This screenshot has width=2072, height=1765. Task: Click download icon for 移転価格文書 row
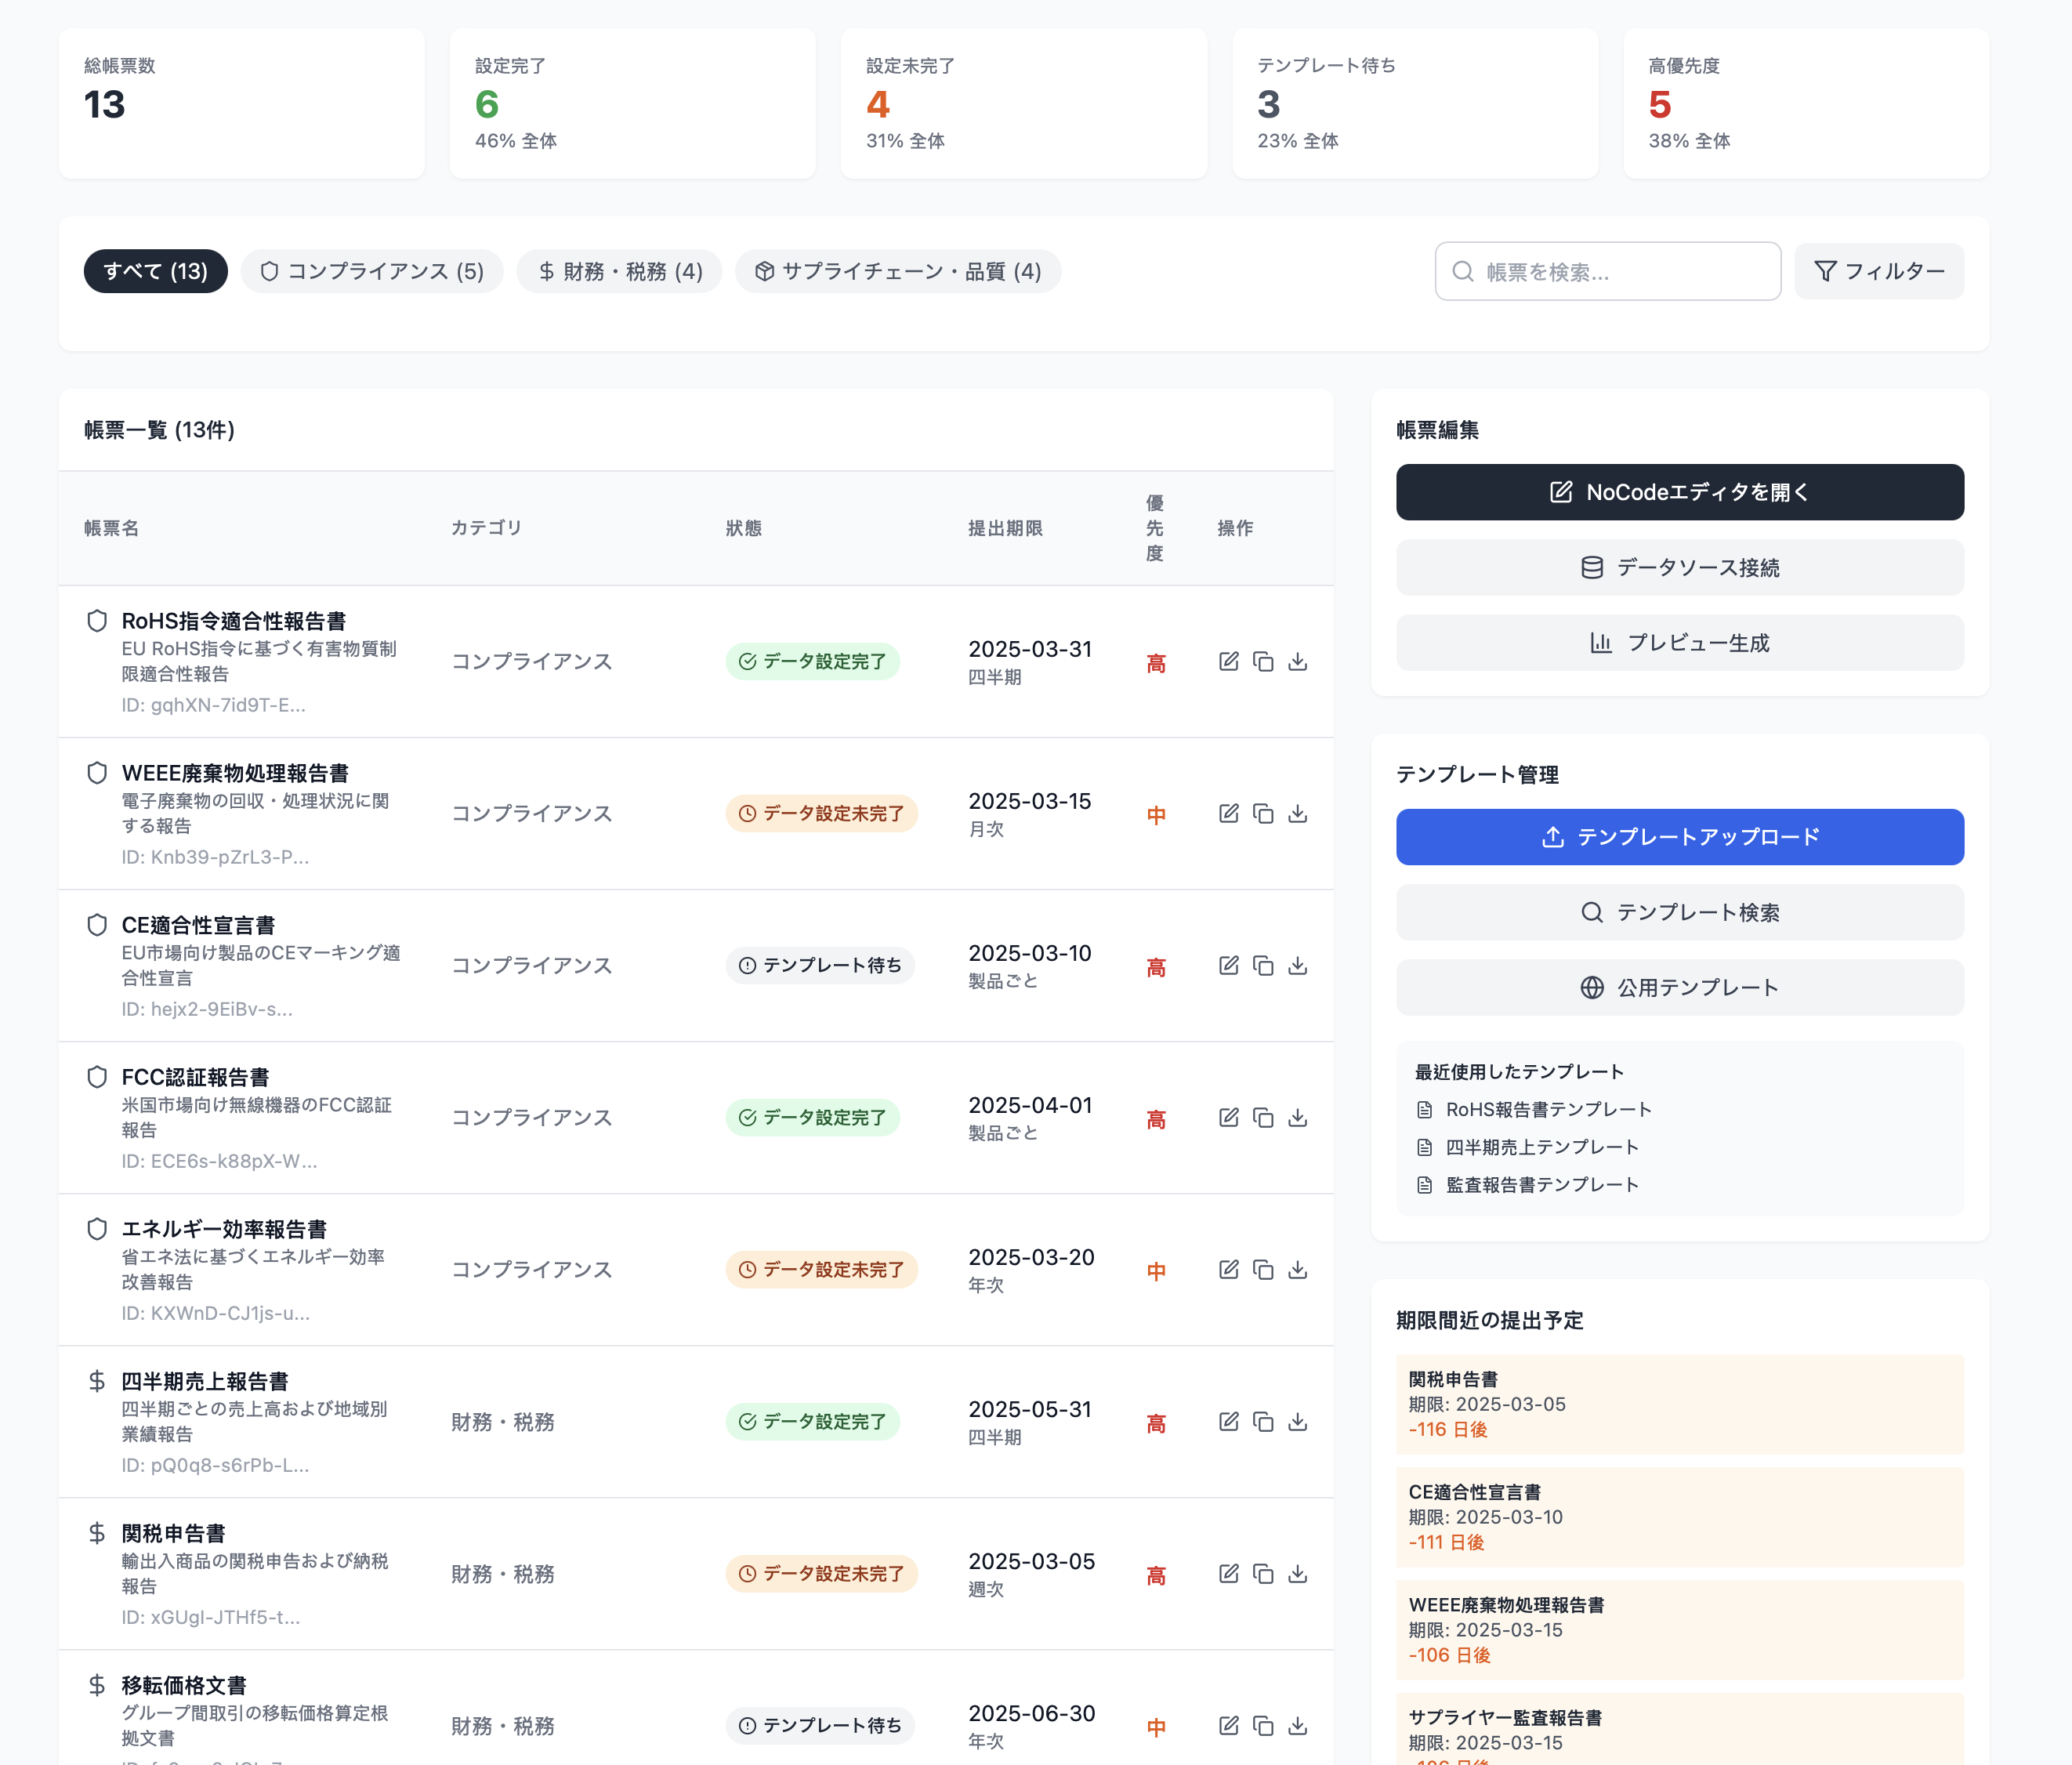[1297, 1725]
